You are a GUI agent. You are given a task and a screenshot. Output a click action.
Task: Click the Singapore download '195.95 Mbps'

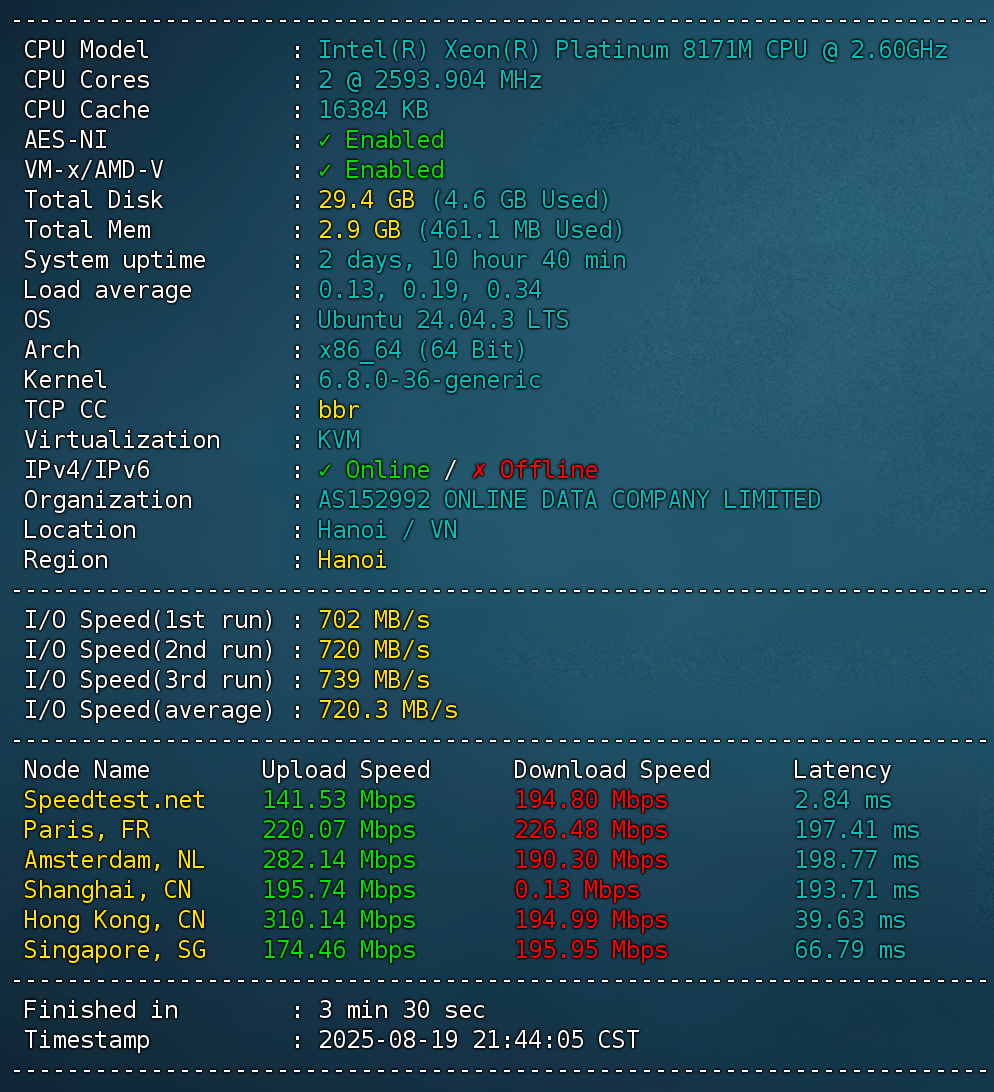[x=591, y=950]
